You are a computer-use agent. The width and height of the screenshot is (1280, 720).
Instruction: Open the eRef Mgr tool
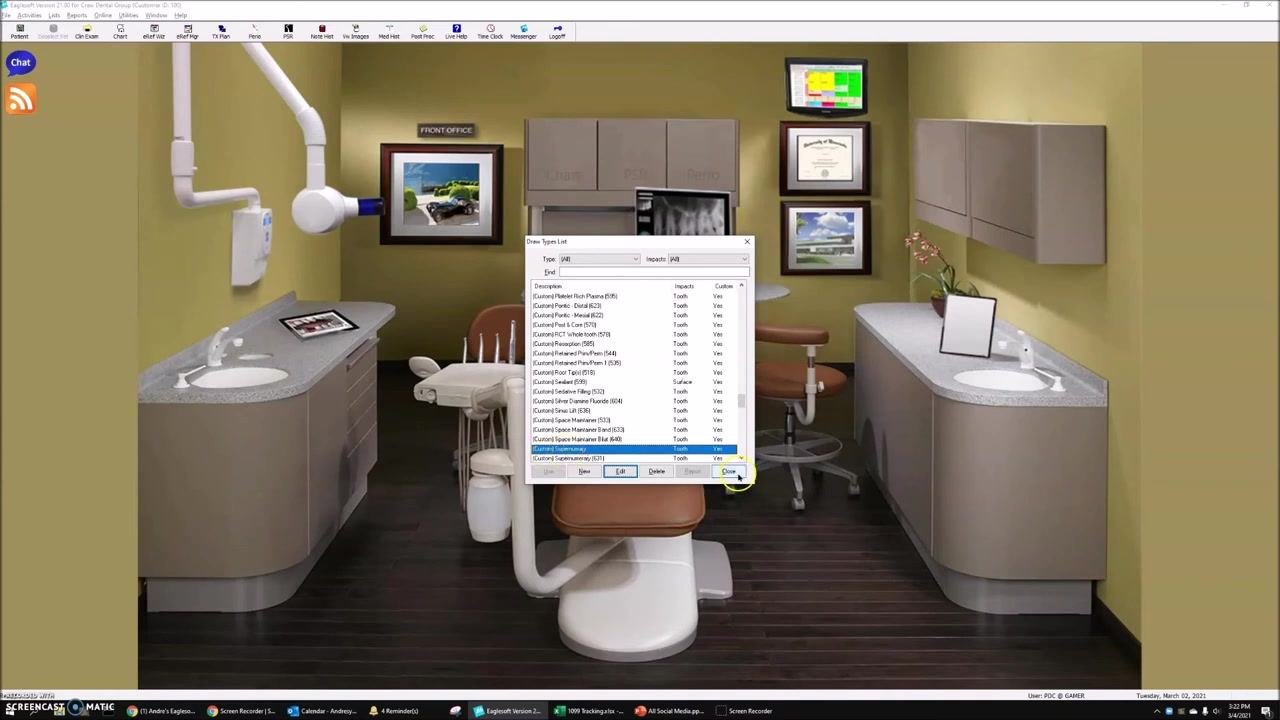pos(187,31)
